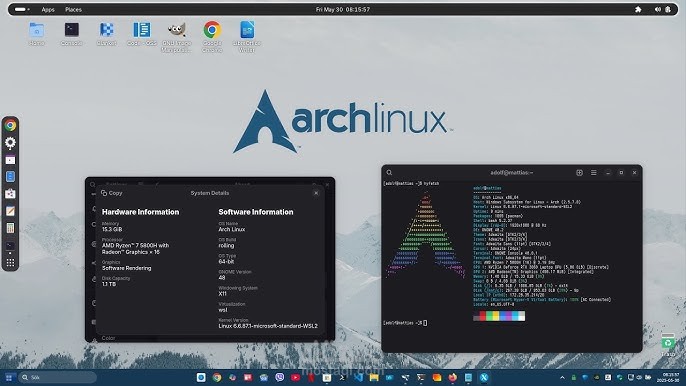Click the Software Information heading
686x386 pixels.
pyautogui.click(x=256, y=212)
